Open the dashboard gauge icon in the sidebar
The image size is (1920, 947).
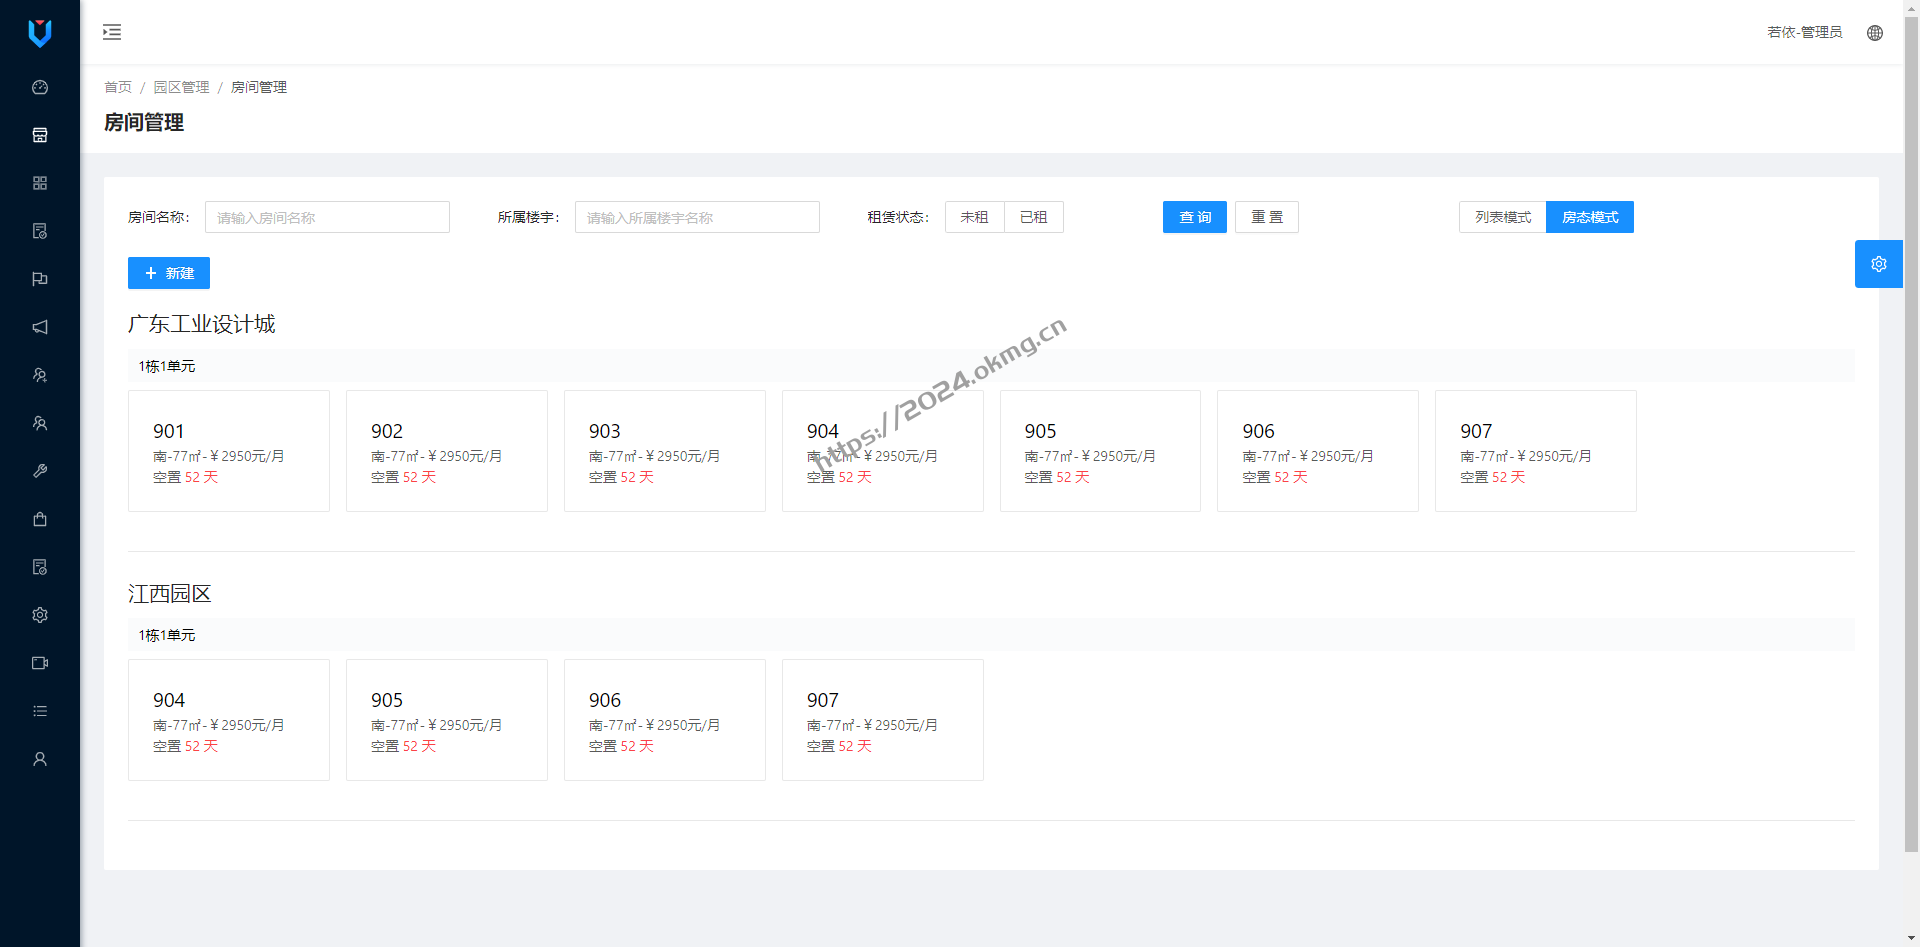coord(40,87)
